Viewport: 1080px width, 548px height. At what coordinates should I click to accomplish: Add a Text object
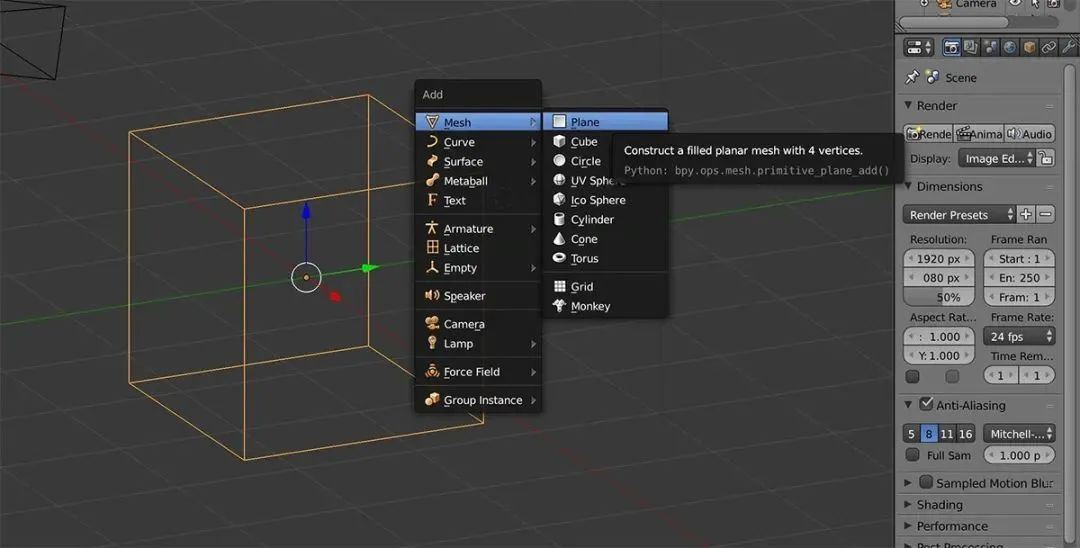478,200
